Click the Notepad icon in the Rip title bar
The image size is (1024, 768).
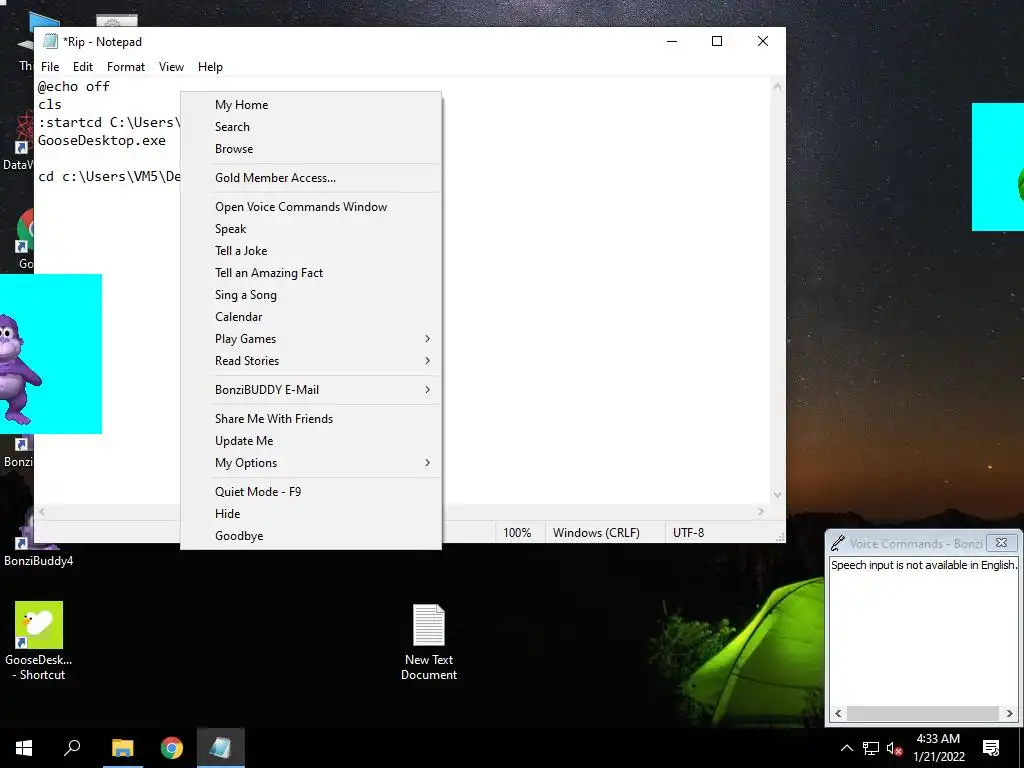pyautogui.click(x=50, y=41)
